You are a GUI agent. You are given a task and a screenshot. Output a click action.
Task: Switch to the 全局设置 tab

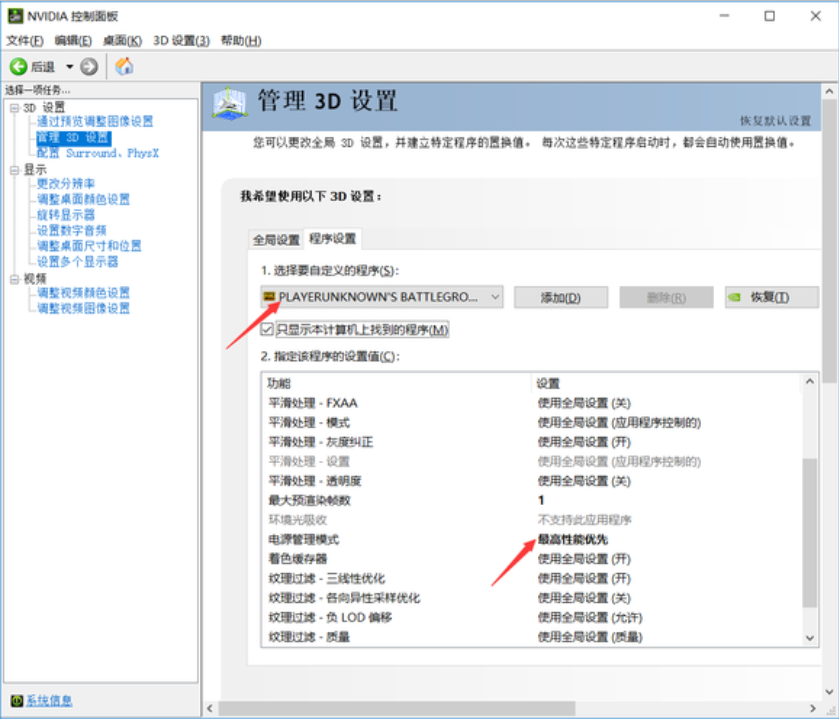276,240
